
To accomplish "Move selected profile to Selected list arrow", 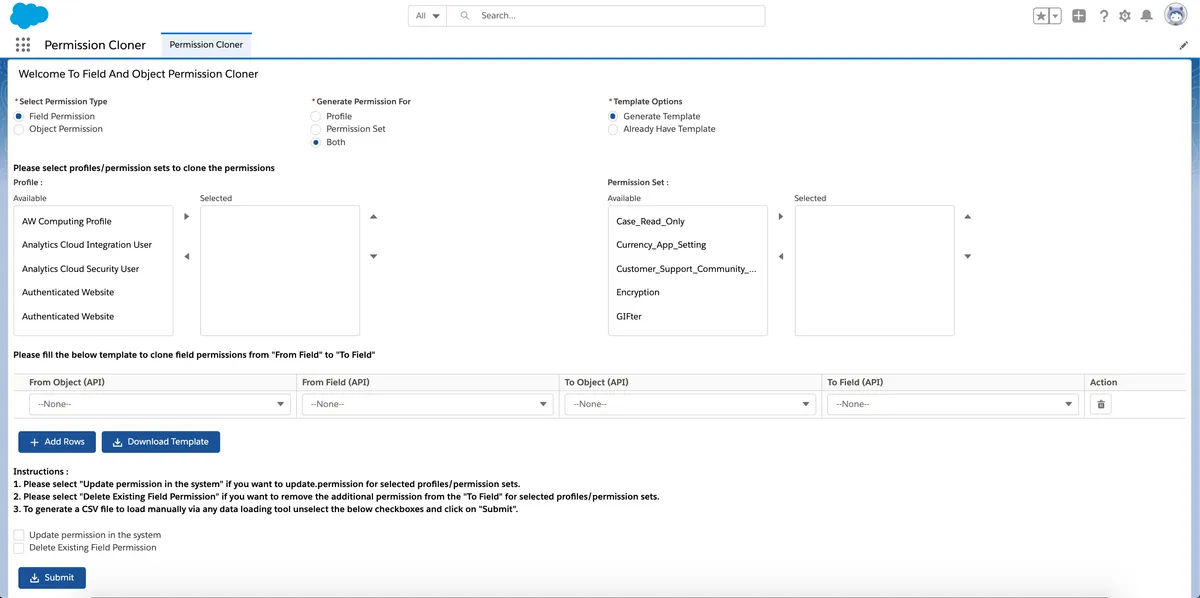I will point(186,216).
